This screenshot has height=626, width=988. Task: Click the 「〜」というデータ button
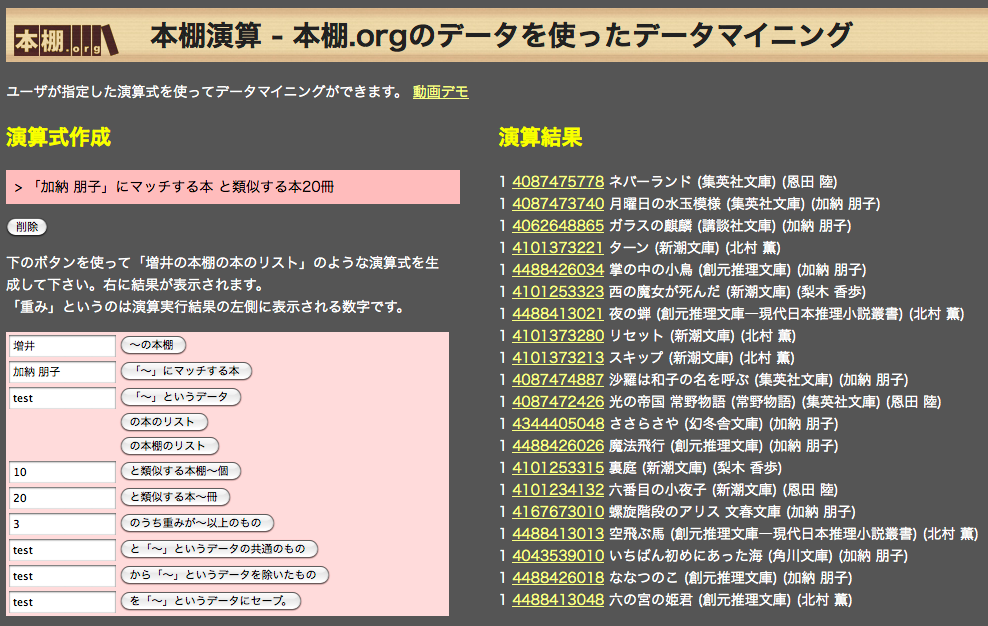(181, 397)
